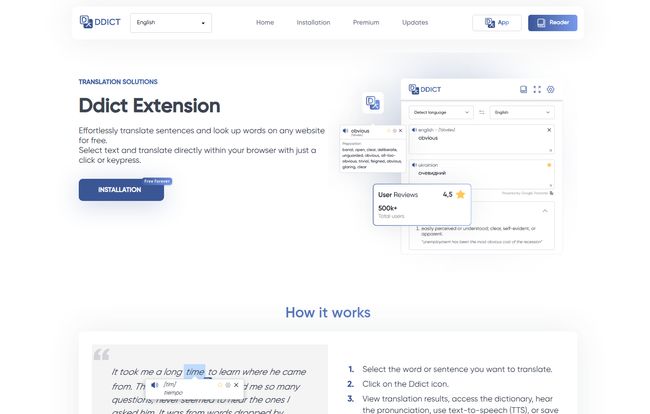
Task: Play the speaker in the obvious popup
Action: click(345, 131)
